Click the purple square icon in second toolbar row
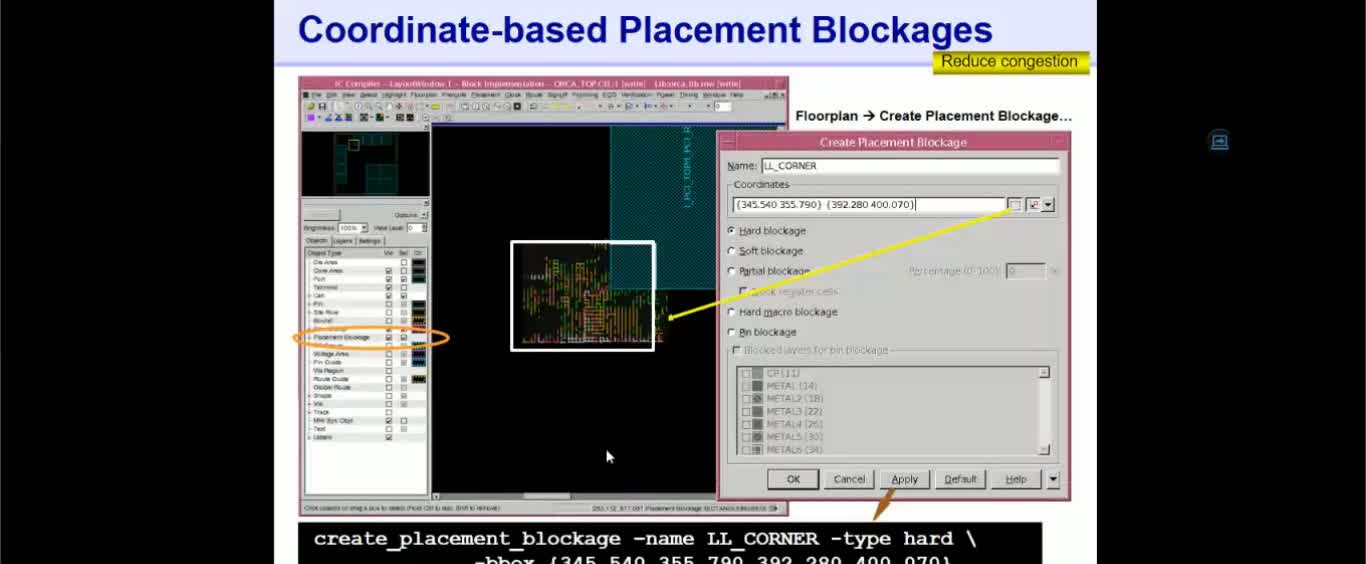The image size is (1366, 564). tap(311, 117)
